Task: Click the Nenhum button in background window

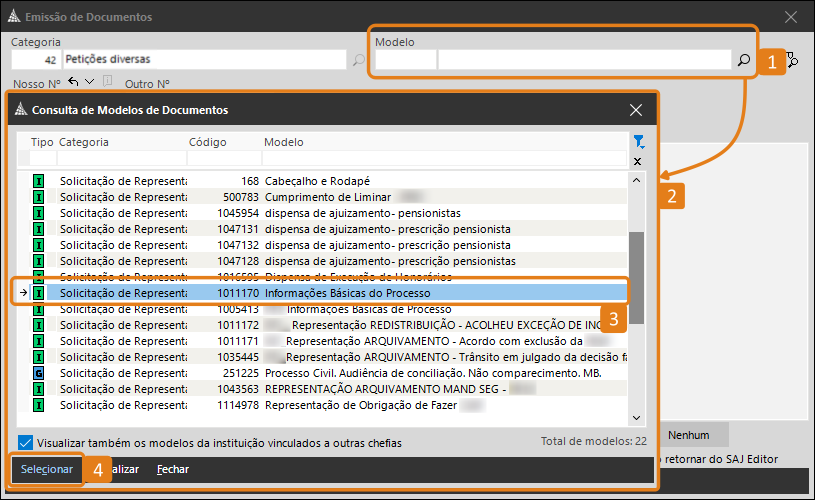Action: coord(689,435)
